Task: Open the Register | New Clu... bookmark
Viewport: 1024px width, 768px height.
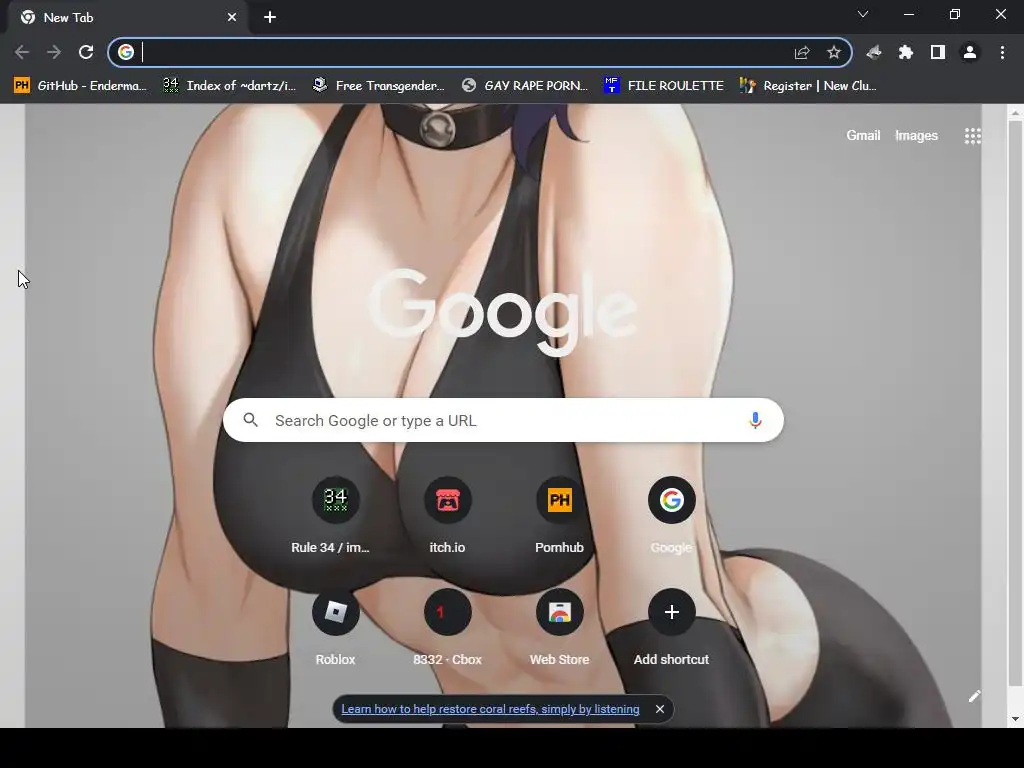Action: (808, 86)
